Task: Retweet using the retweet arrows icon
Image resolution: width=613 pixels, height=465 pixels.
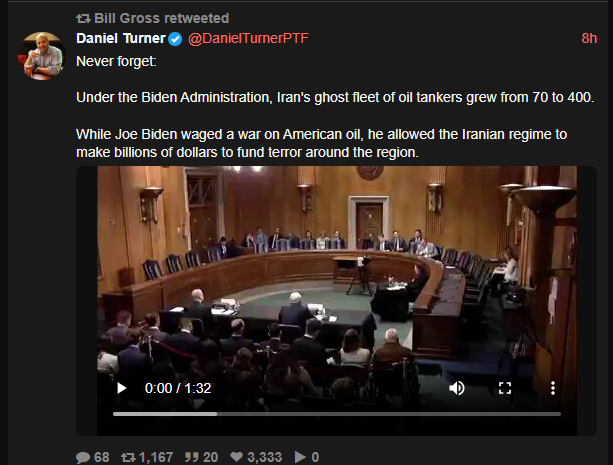Action: click(x=128, y=457)
